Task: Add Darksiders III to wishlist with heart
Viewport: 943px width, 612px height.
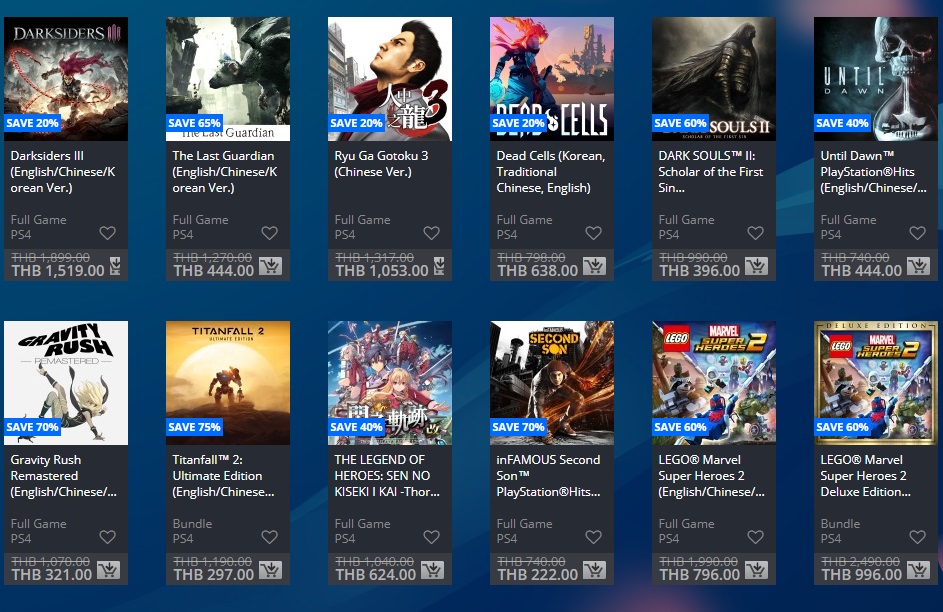Action: 108,233
